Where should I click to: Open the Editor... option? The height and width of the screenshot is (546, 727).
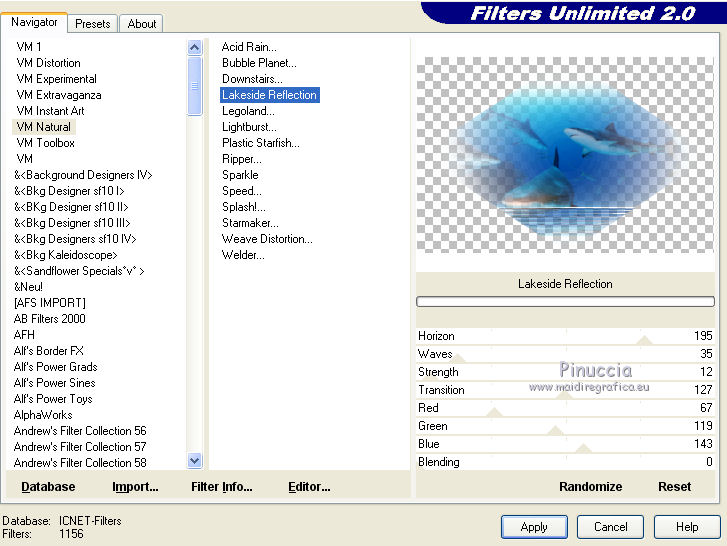(309, 487)
